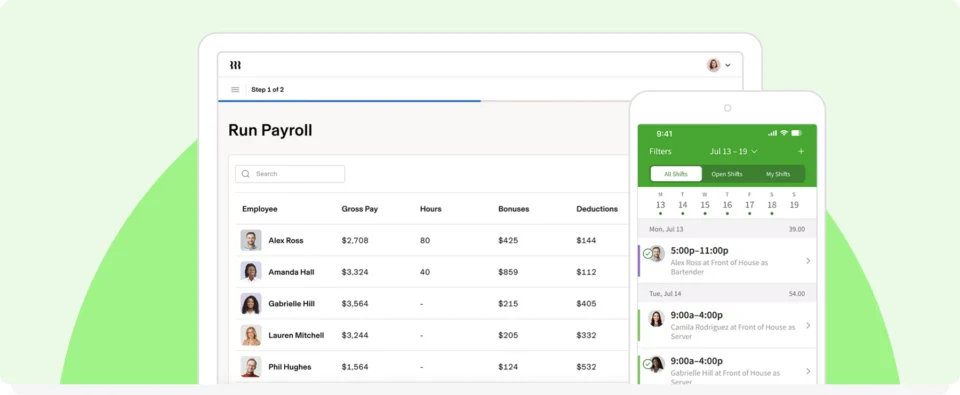This screenshot has height=395, width=960.
Task: Click the Lauren Mitchell employee name
Action: tap(296, 336)
